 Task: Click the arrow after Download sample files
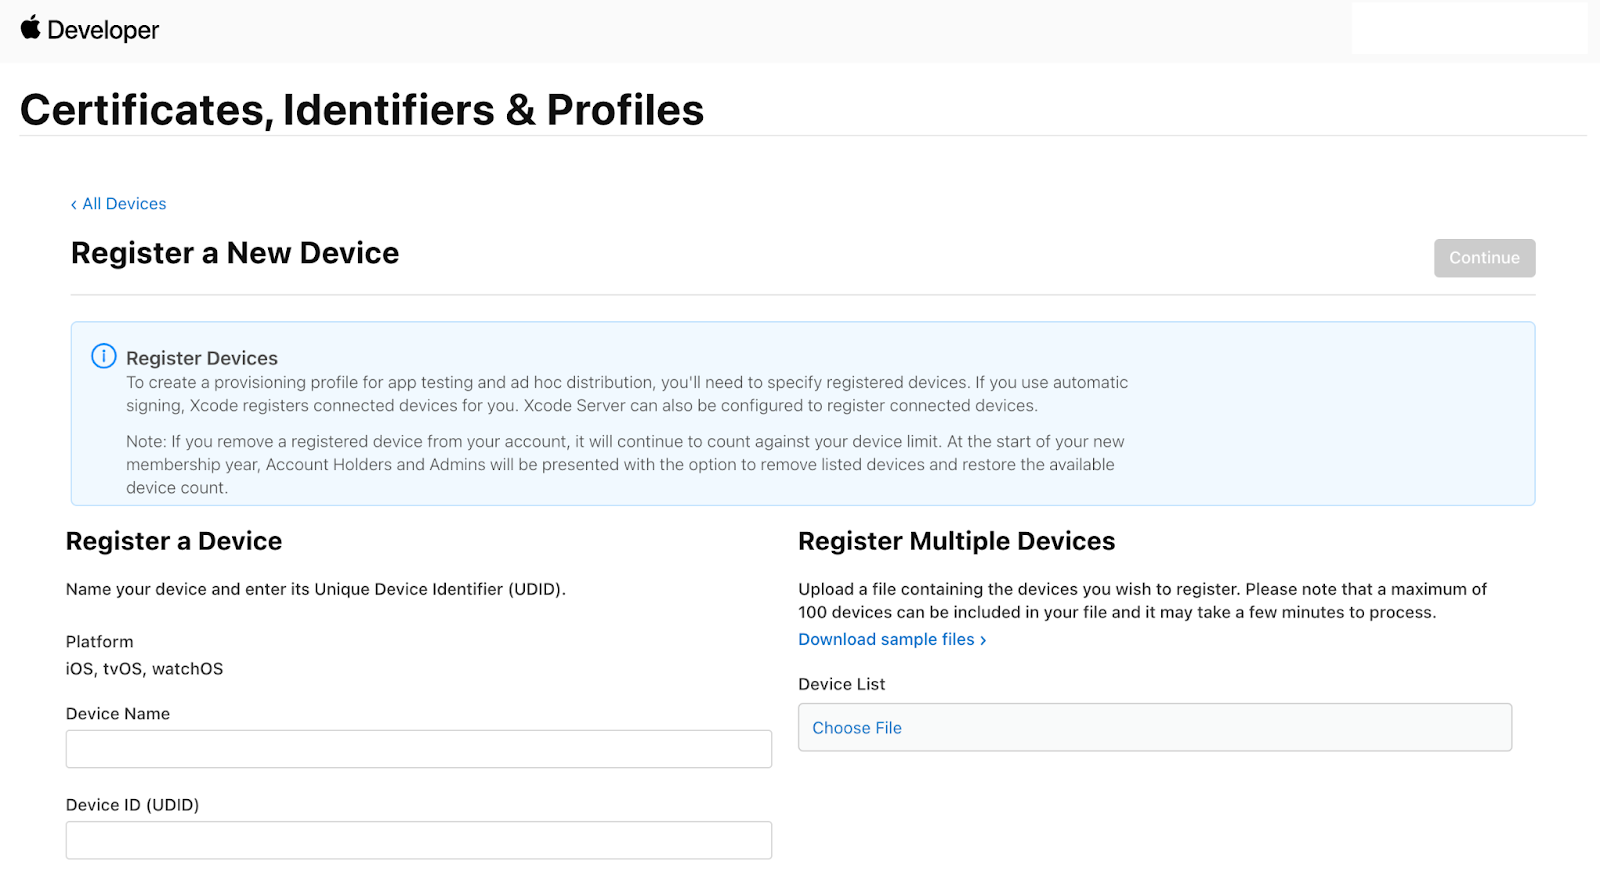(x=984, y=640)
